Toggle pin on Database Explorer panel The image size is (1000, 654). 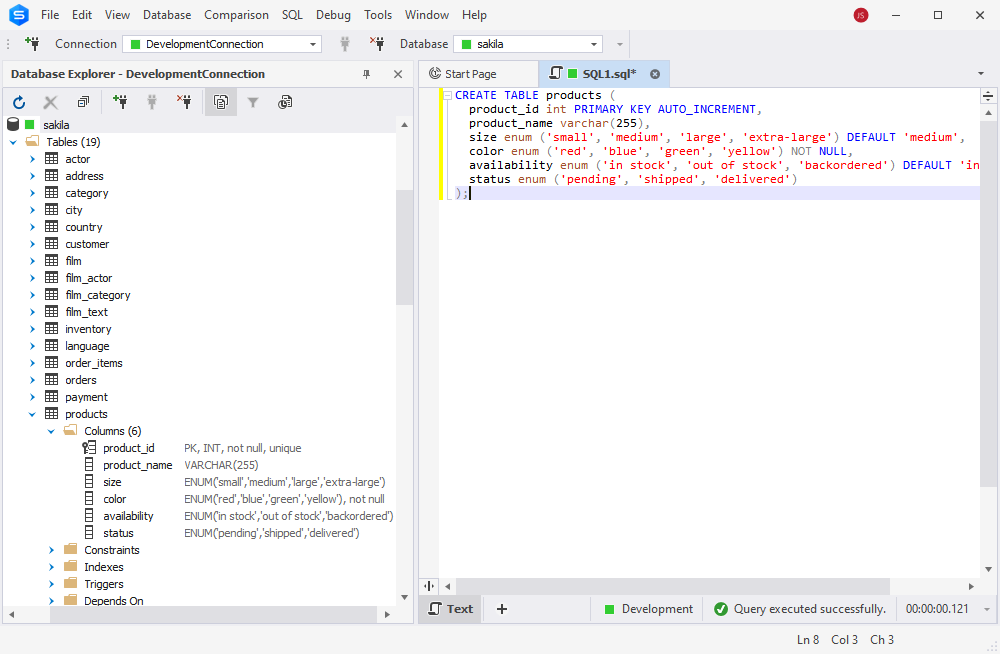tap(367, 74)
